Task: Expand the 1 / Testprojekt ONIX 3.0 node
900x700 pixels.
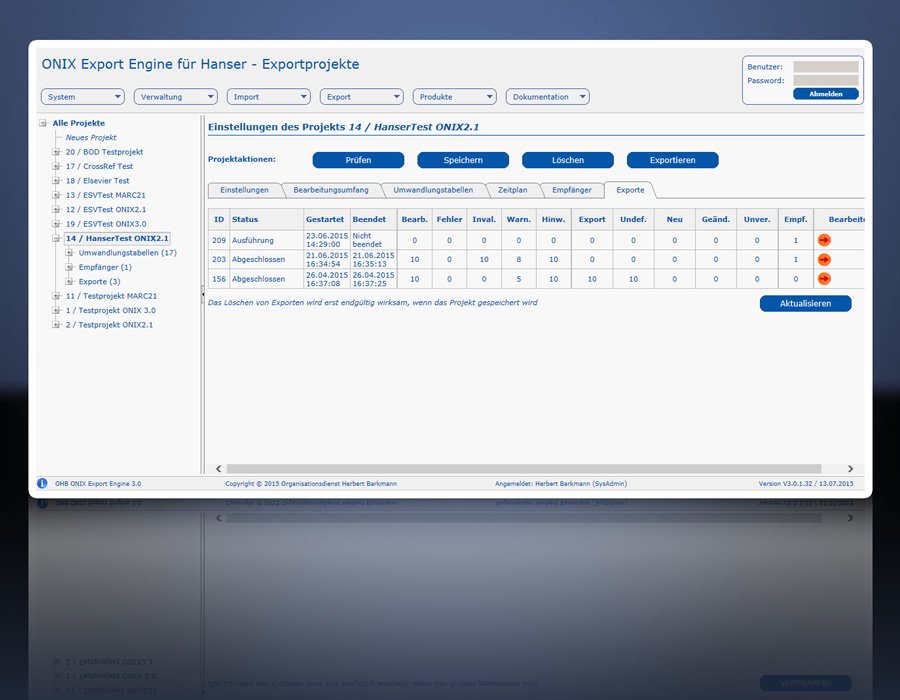Action: click(56, 310)
